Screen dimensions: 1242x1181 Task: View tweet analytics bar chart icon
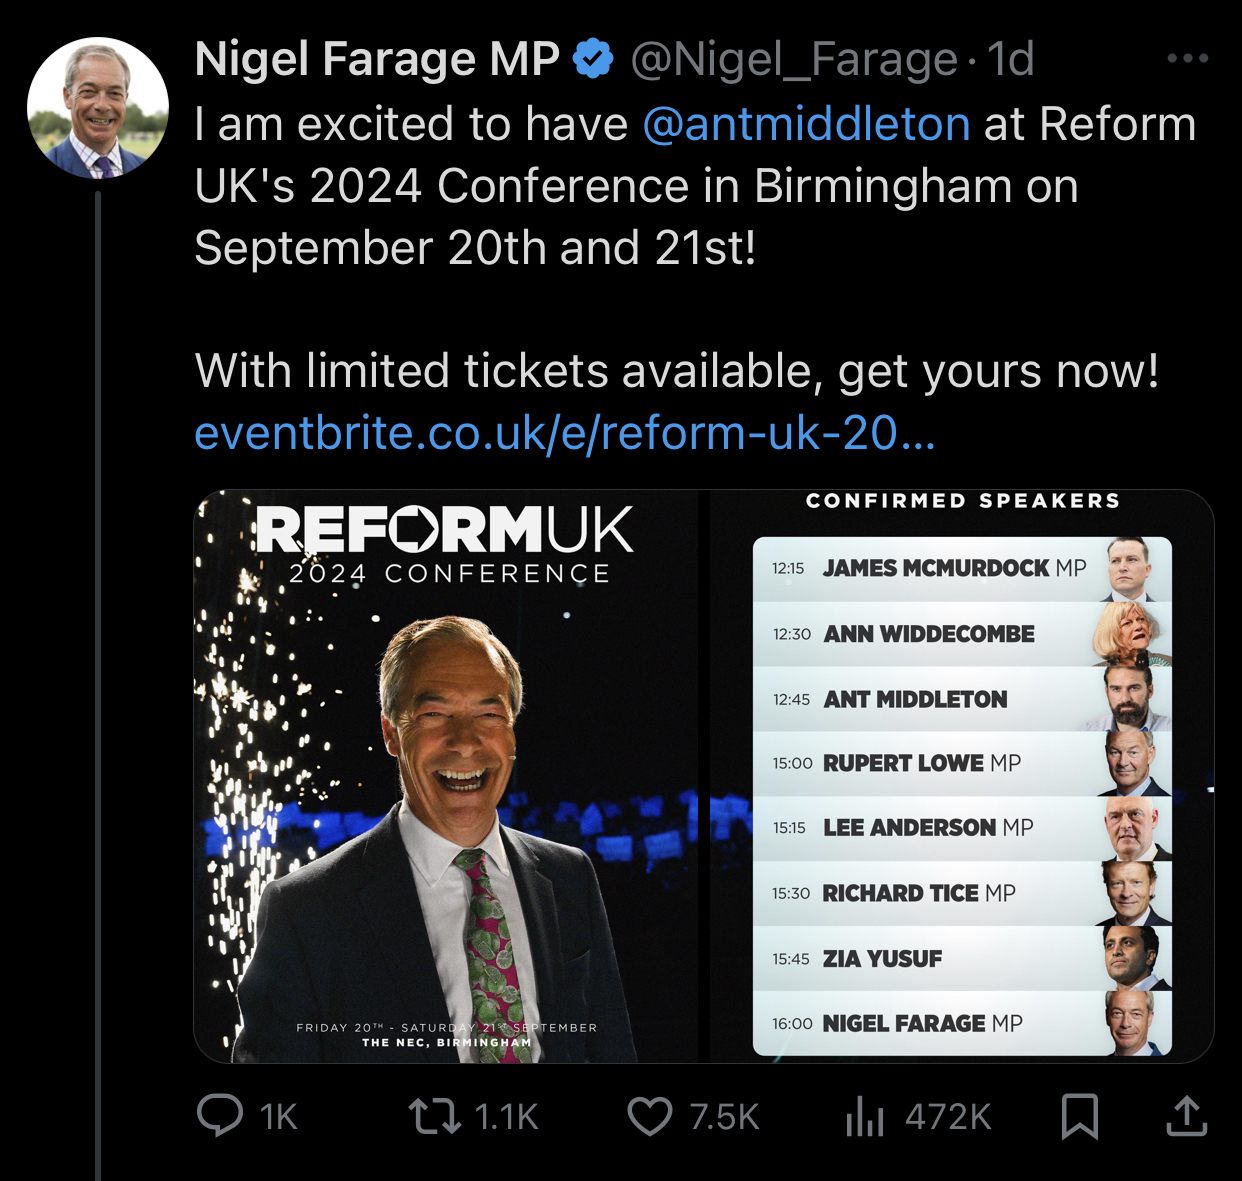tap(865, 1116)
